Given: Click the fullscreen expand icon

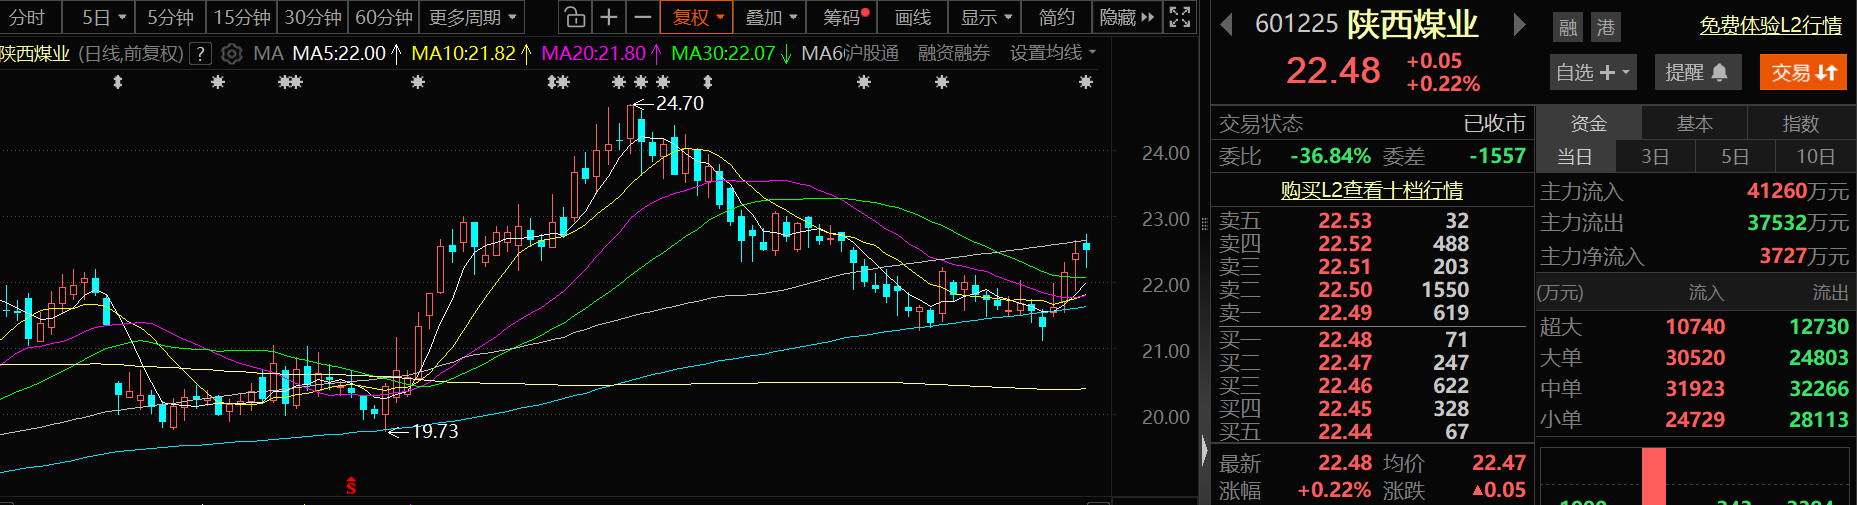Looking at the screenshot, I should coord(1180,17).
